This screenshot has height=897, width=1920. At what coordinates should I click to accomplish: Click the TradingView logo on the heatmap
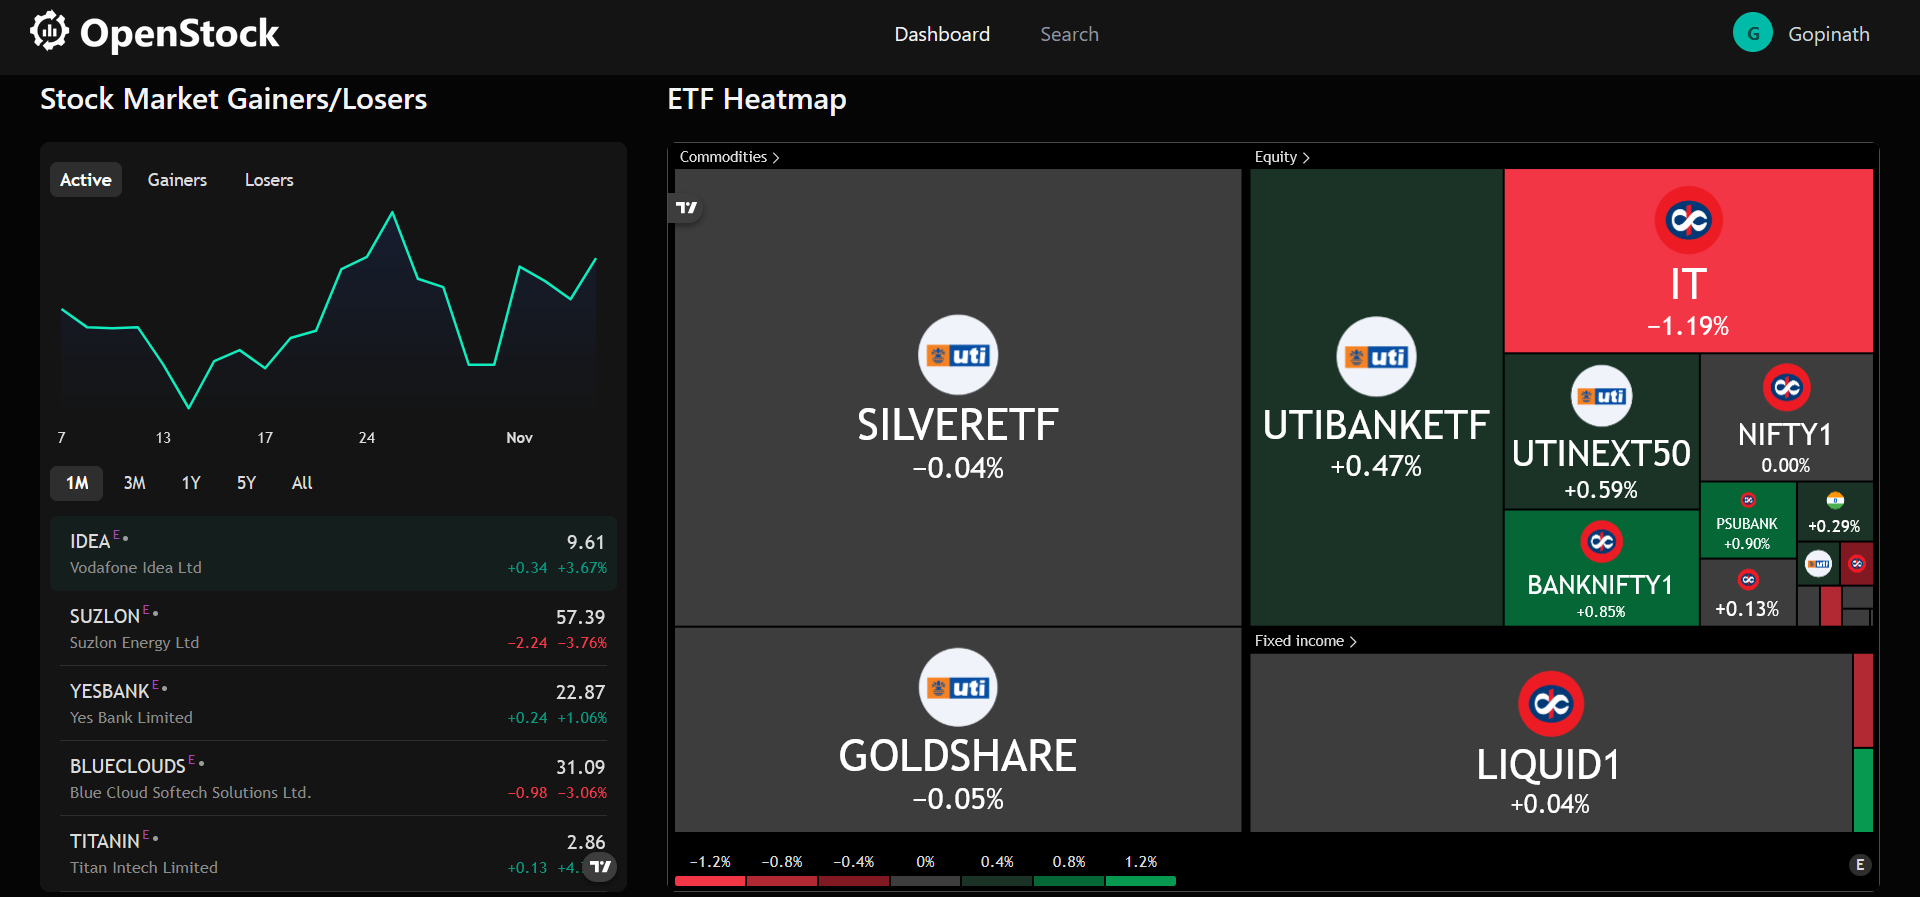point(686,208)
